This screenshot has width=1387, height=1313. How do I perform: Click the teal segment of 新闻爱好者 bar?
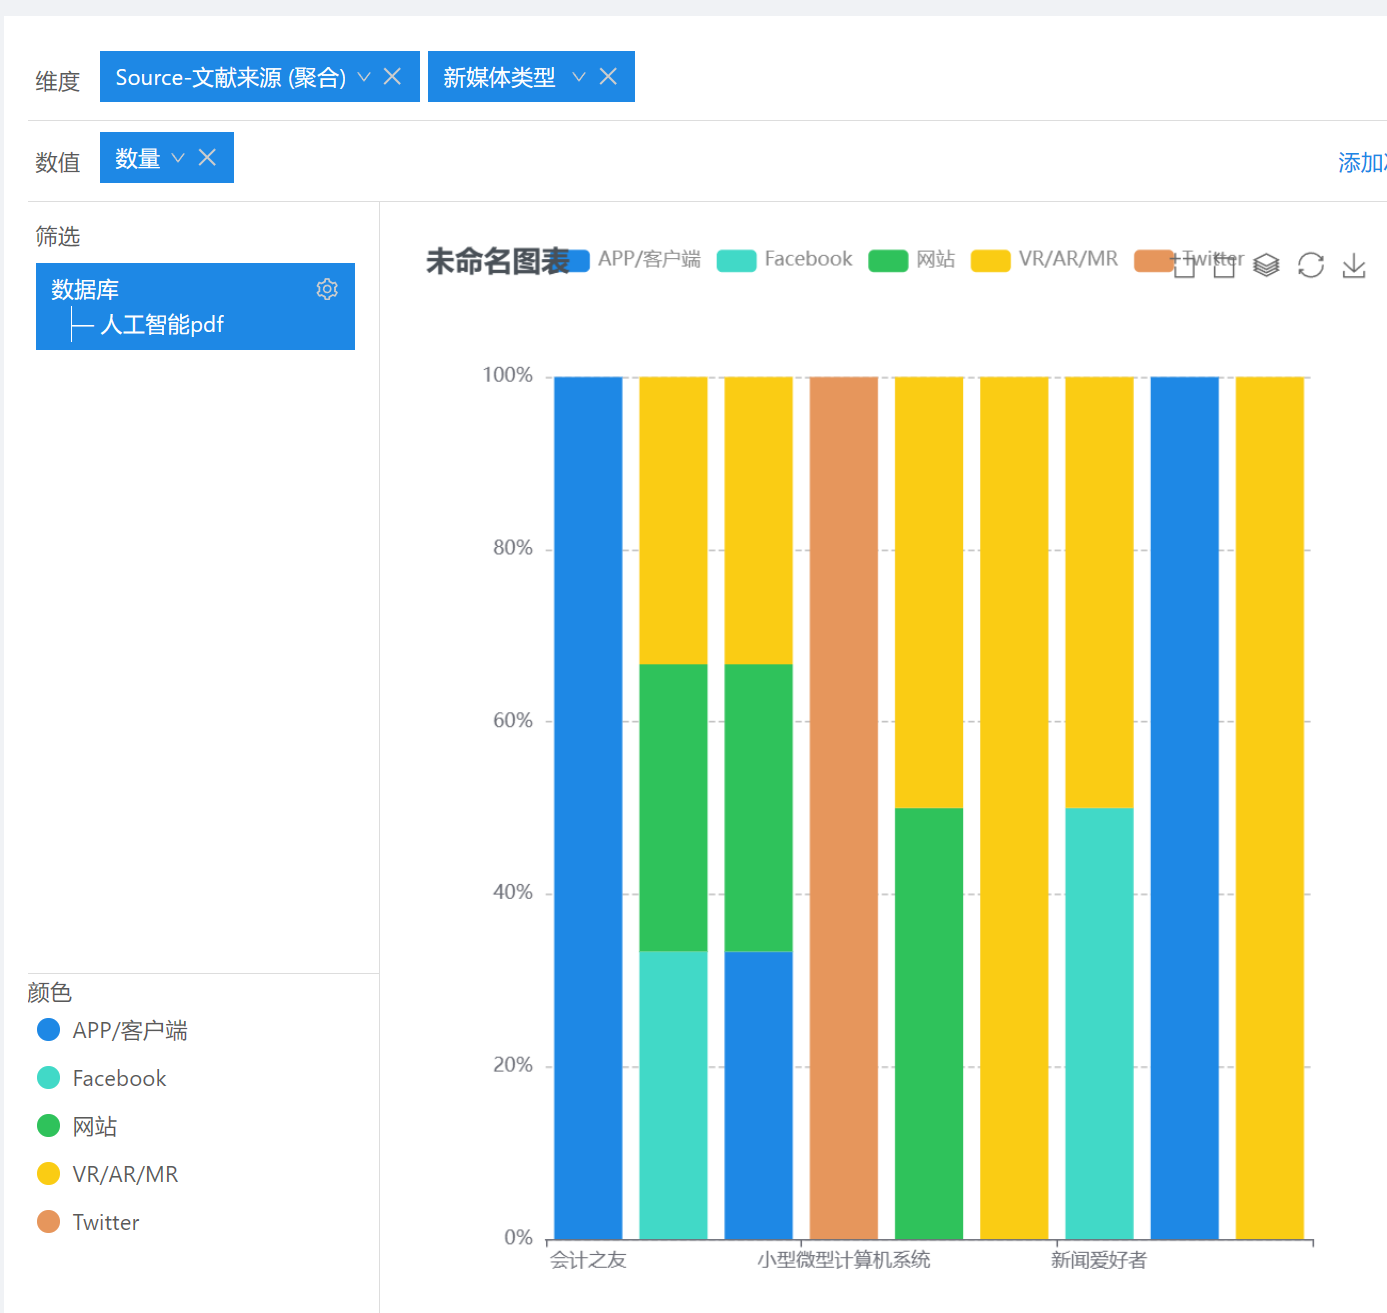click(1099, 1024)
